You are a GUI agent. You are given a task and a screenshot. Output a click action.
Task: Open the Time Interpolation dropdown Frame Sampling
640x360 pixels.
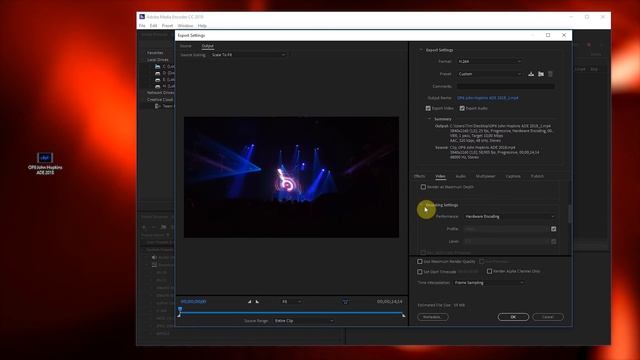pos(489,282)
